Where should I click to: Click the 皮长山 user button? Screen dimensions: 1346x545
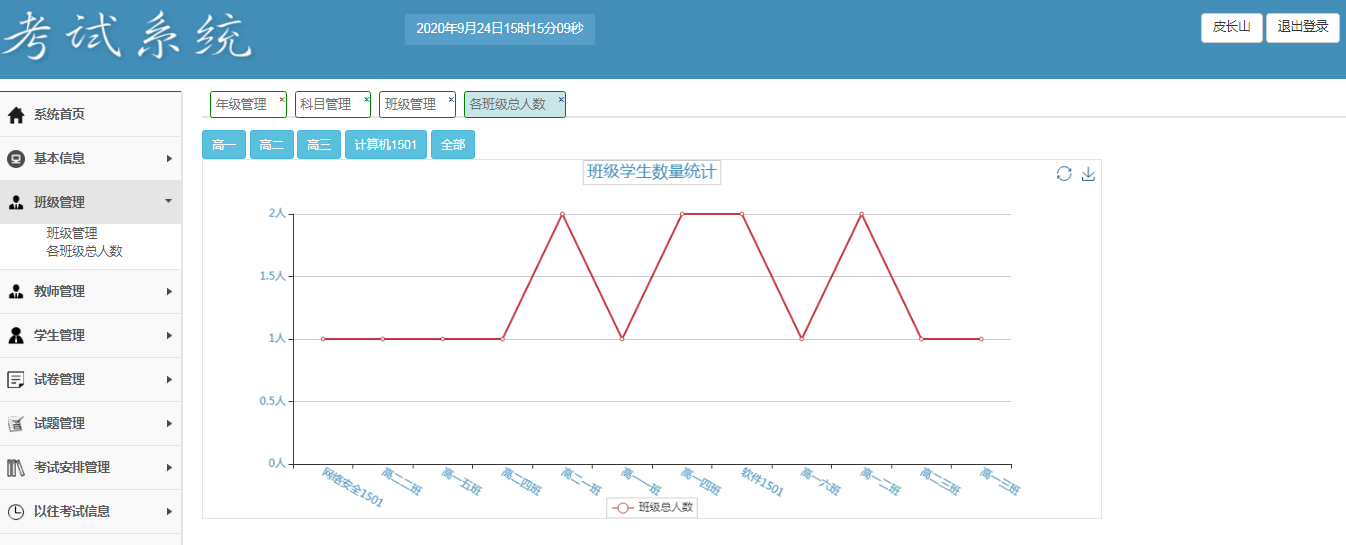tap(1231, 27)
